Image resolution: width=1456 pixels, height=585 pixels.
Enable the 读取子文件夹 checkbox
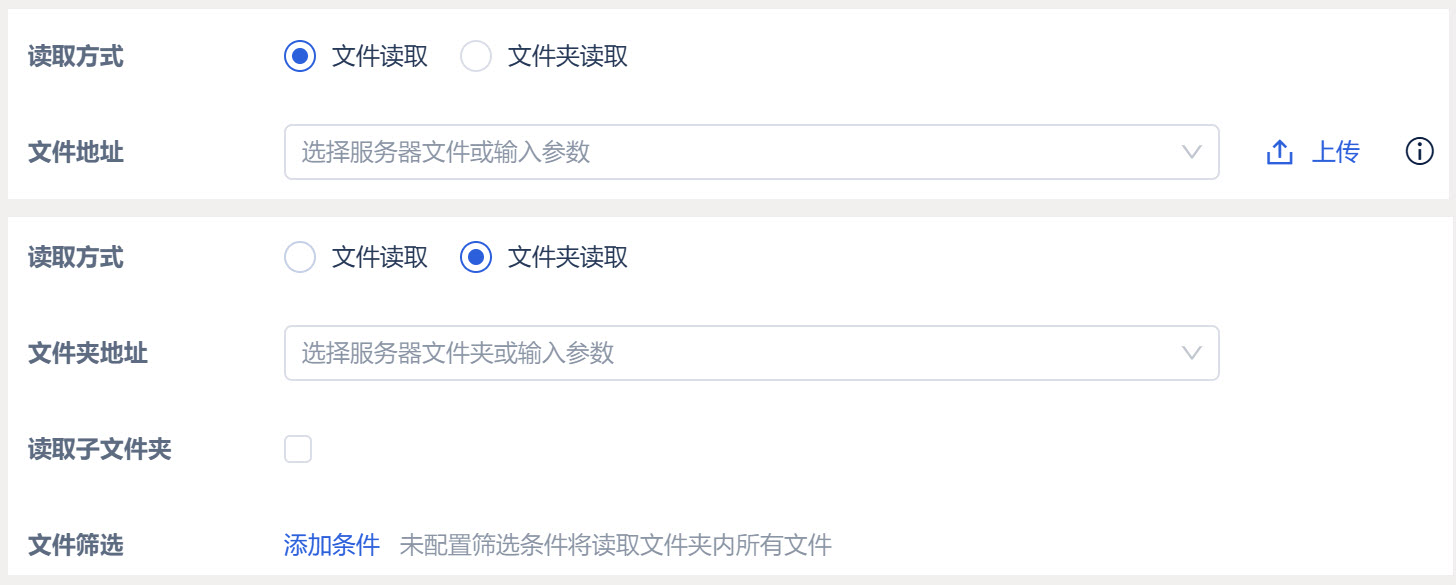(x=298, y=449)
